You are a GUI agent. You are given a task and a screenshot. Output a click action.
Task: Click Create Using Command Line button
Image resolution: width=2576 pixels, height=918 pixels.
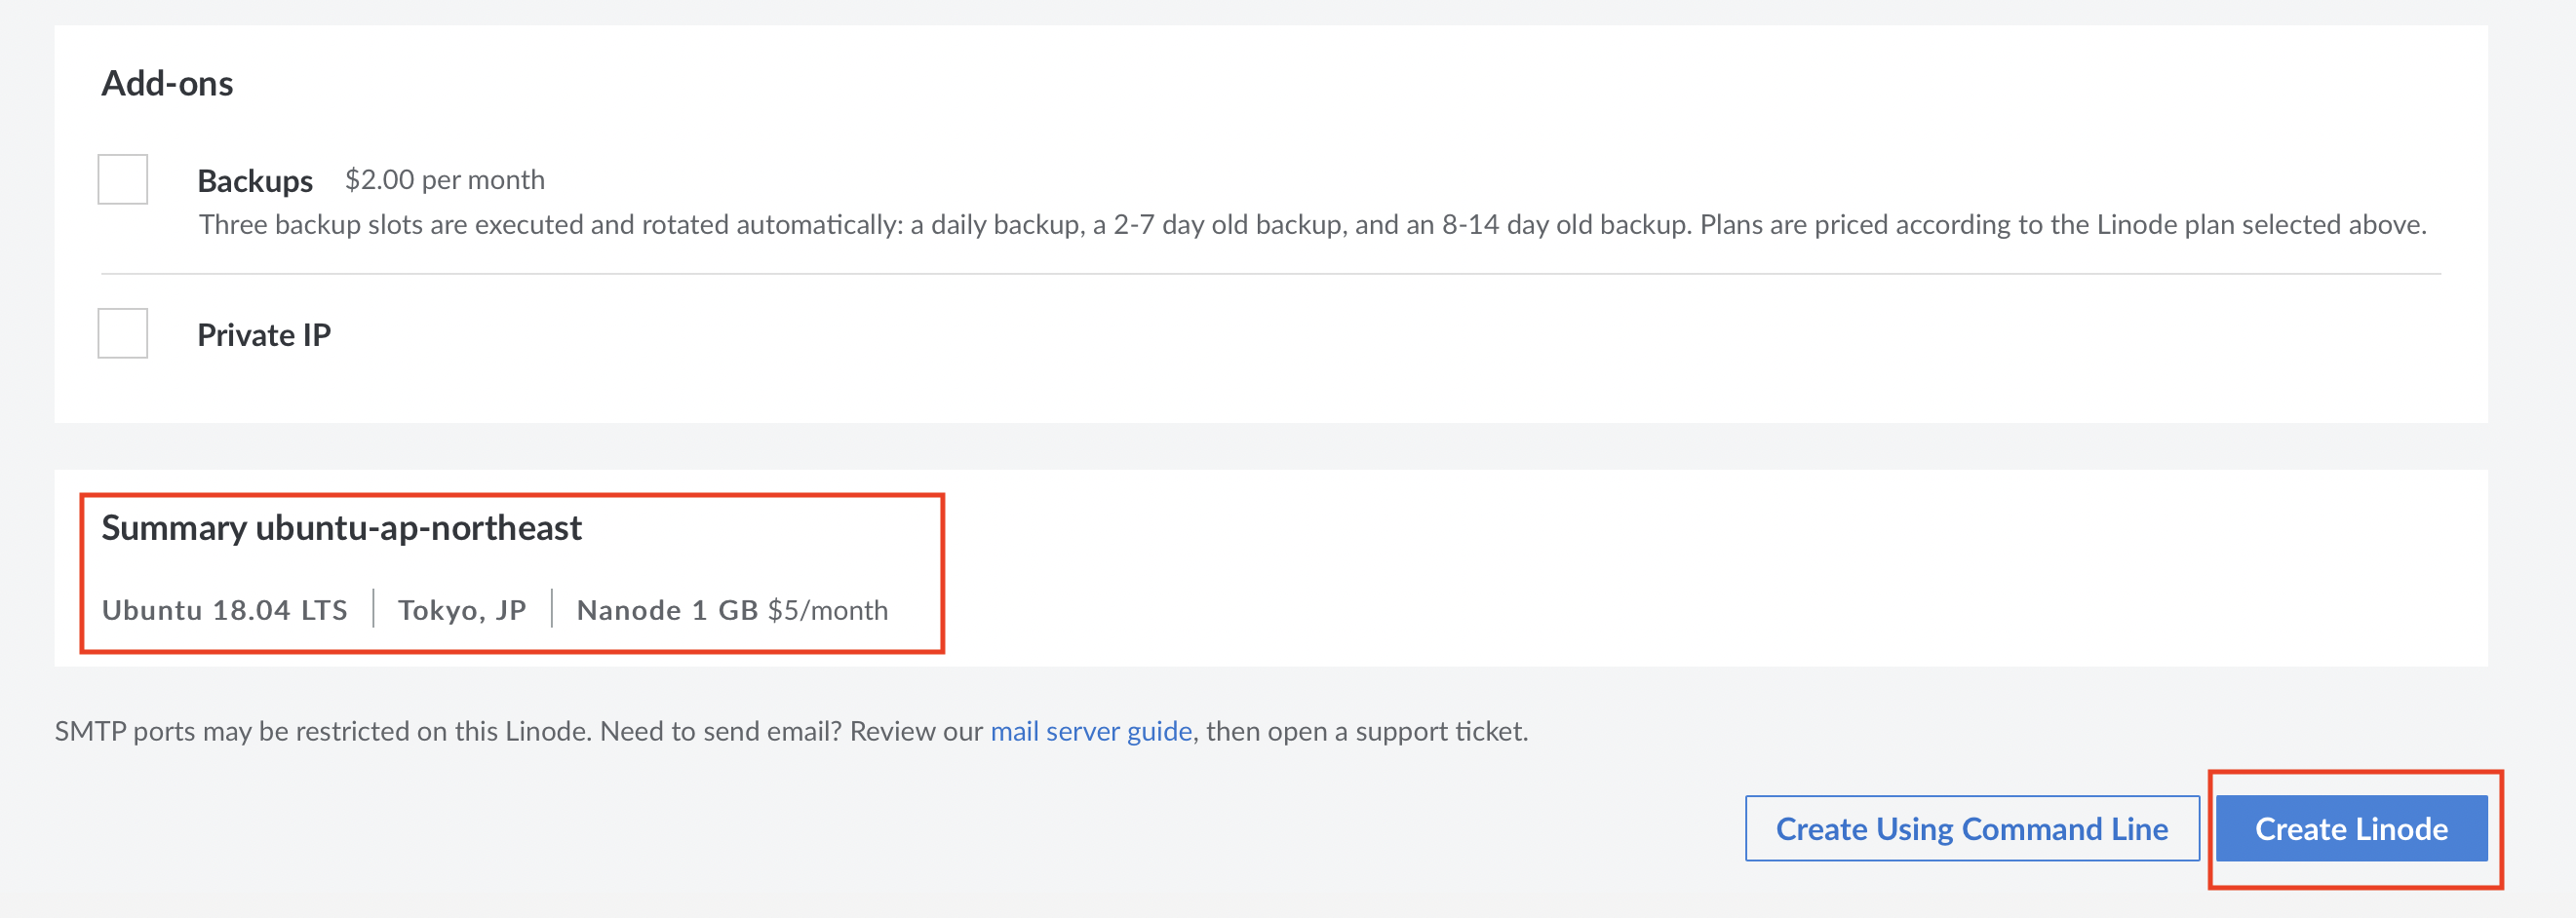point(1972,828)
